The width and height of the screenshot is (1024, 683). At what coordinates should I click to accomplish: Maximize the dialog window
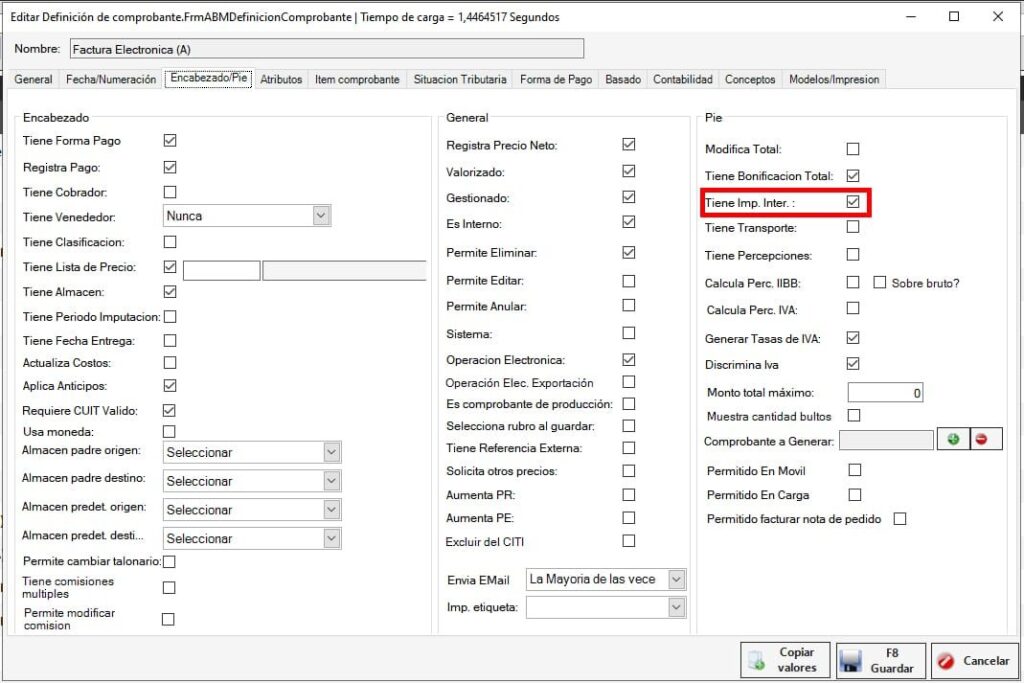(x=954, y=16)
